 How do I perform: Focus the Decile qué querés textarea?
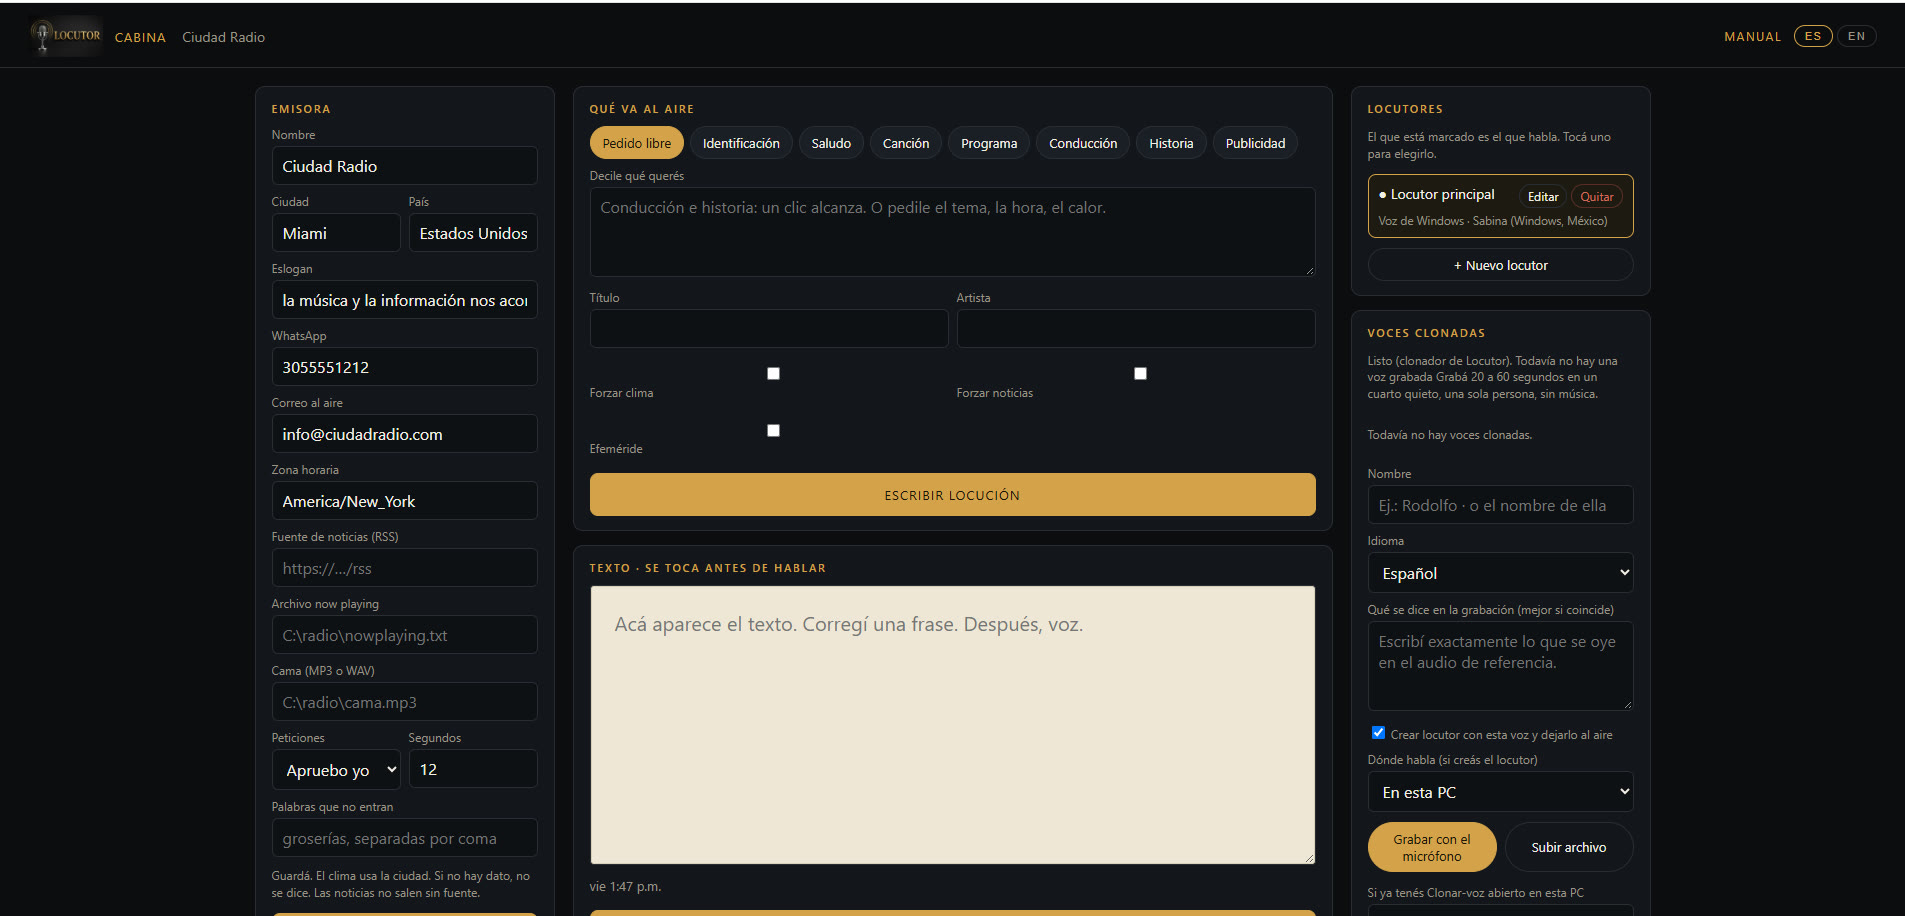(x=952, y=232)
